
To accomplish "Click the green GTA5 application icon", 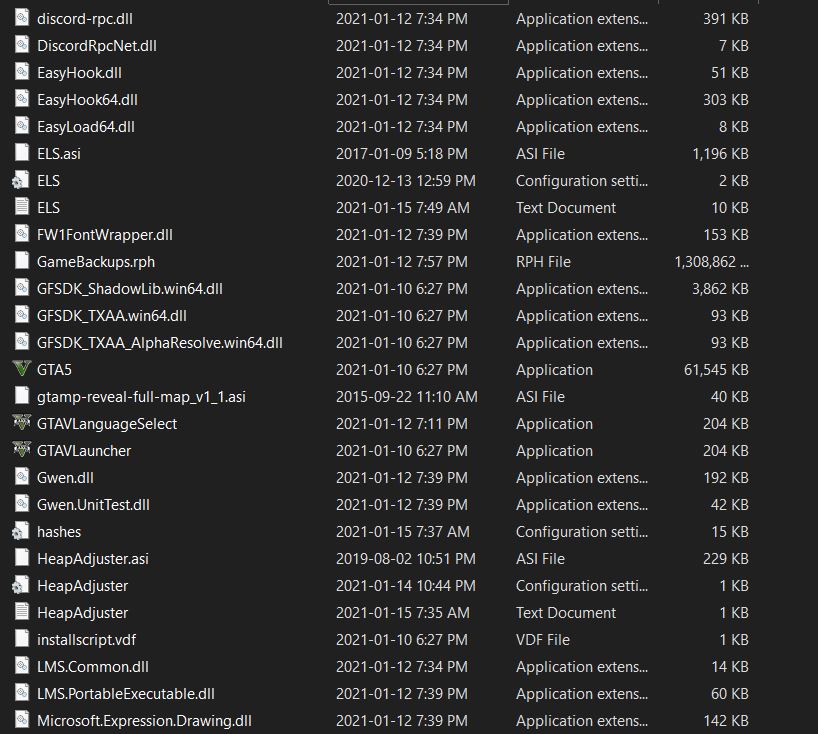I will pyautogui.click(x=21, y=369).
